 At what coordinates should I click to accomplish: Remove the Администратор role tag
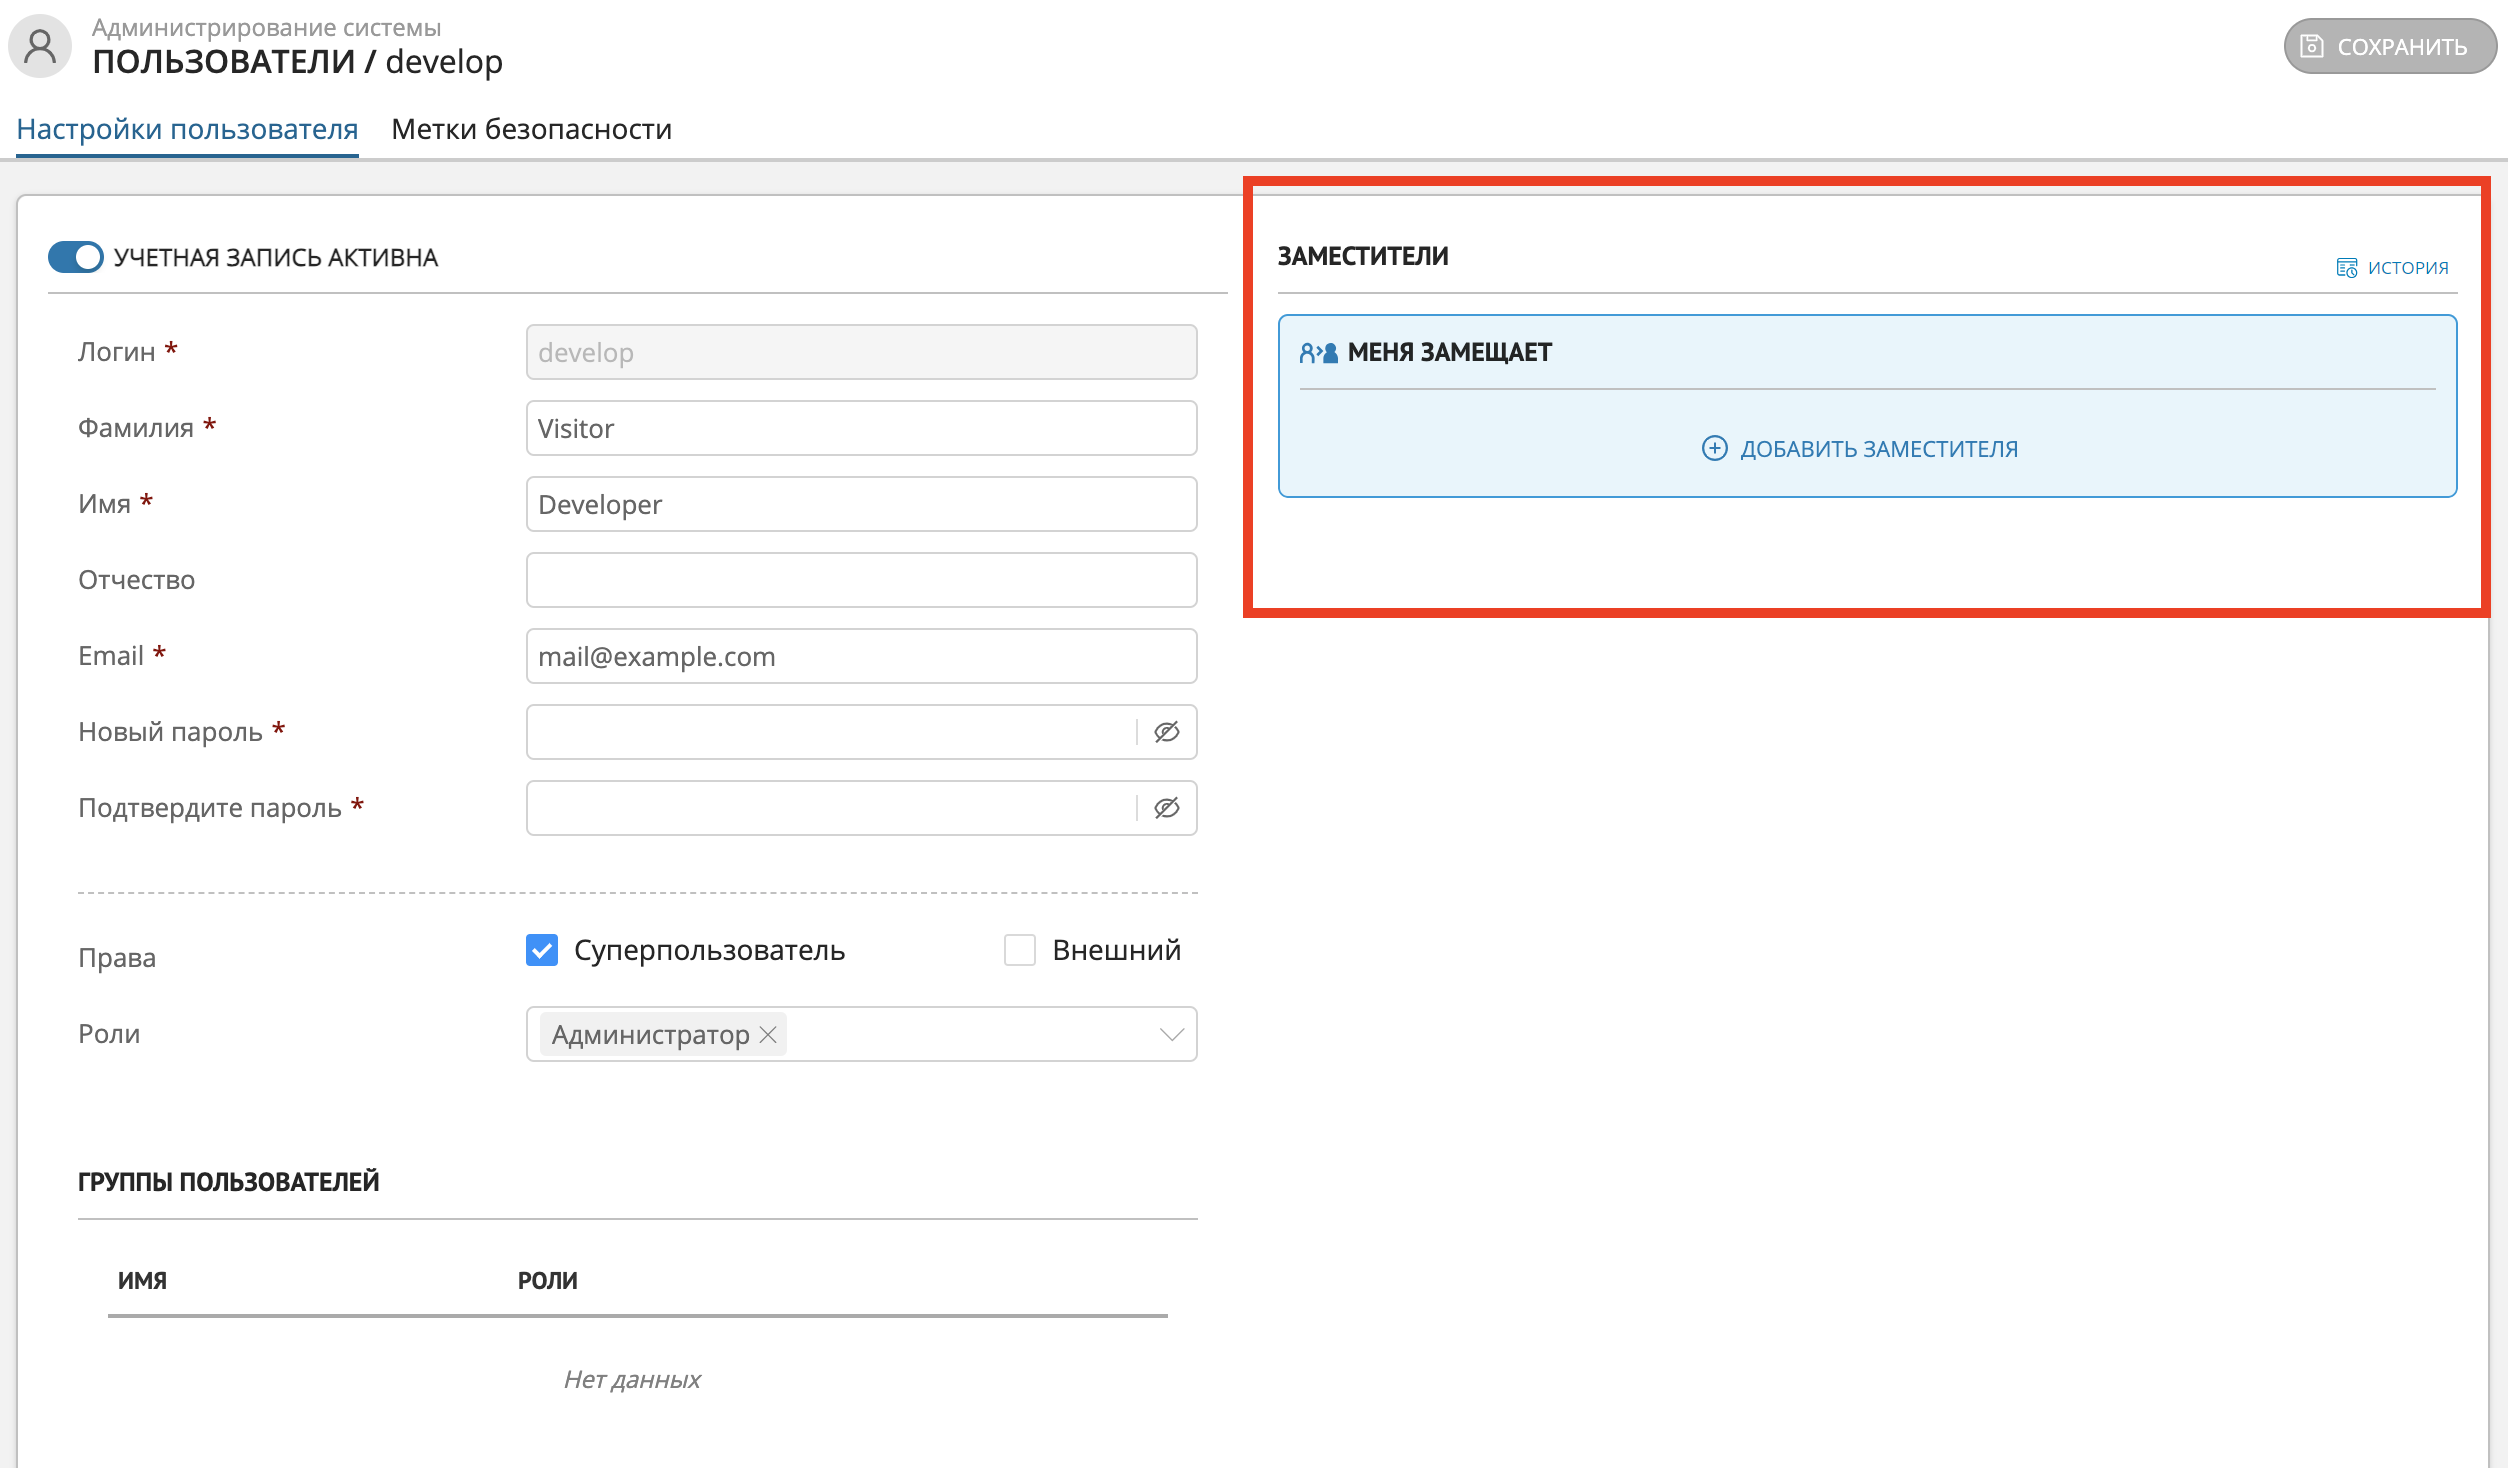[768, 1034]
